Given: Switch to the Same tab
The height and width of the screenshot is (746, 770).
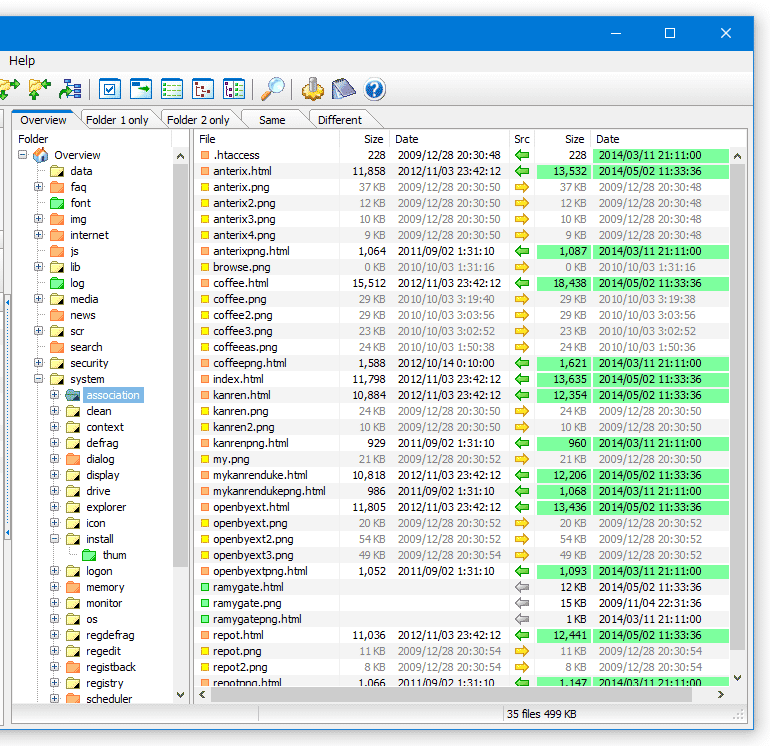Looking at the screenshot, I should click(272, 120).
